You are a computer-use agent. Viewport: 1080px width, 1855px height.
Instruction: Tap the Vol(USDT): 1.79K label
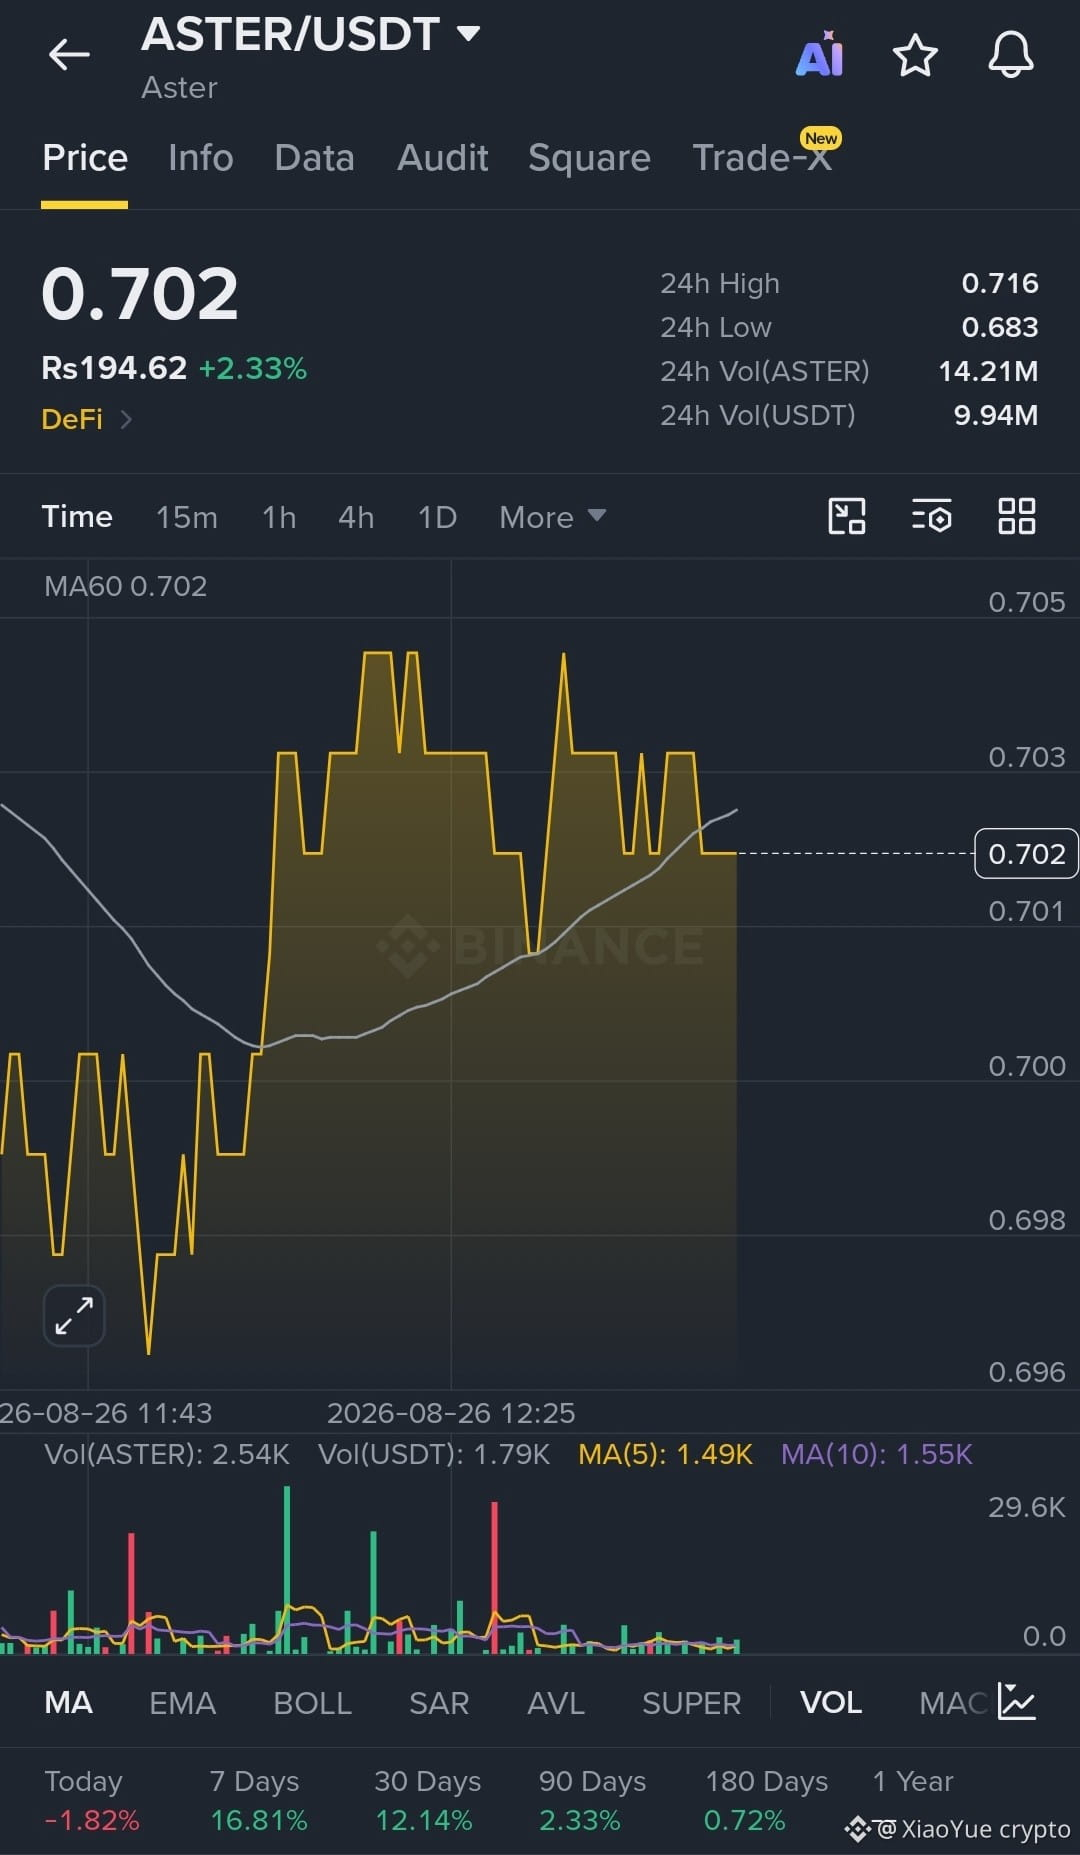[434, 1454]
